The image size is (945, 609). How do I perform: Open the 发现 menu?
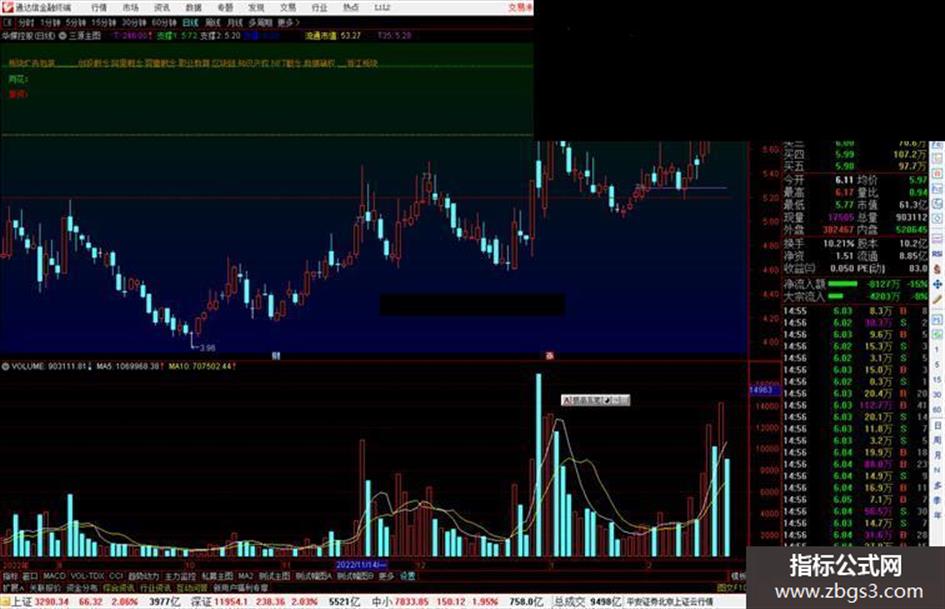256,7
